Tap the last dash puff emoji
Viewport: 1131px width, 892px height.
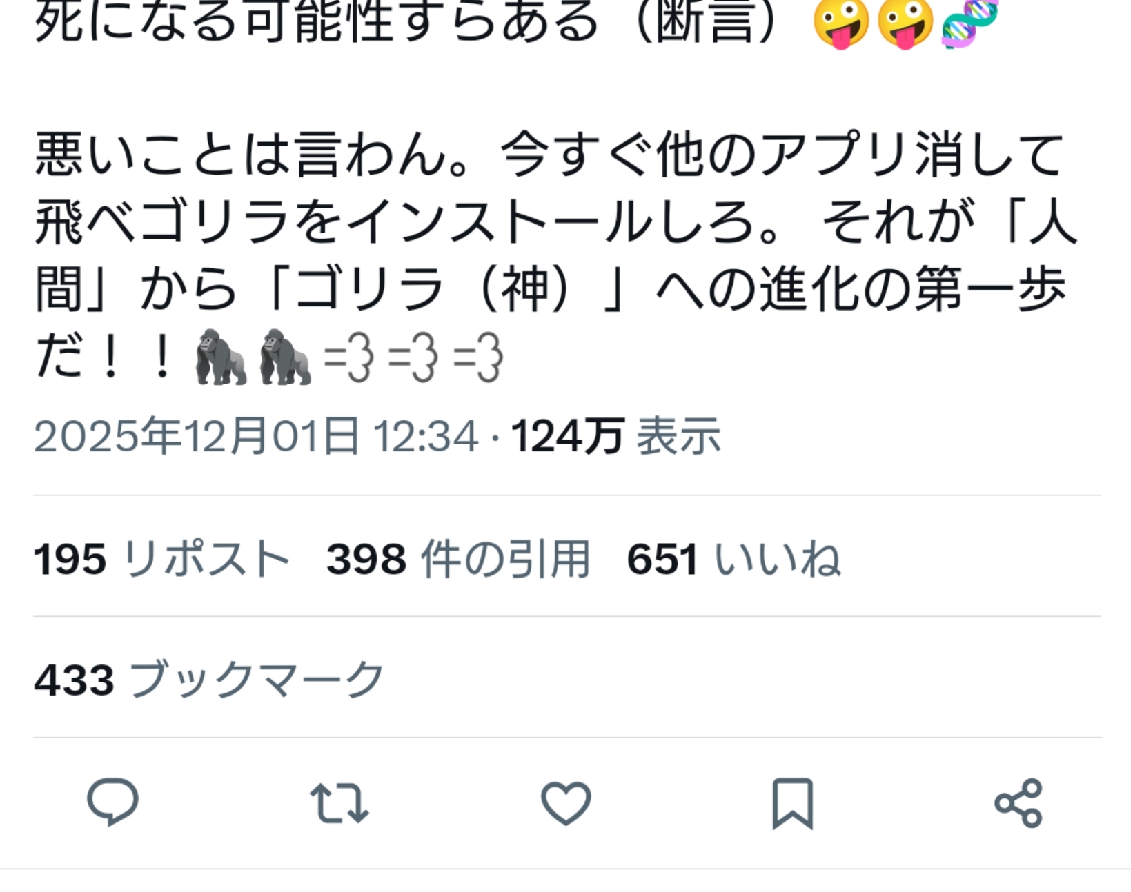coord(478,357)
